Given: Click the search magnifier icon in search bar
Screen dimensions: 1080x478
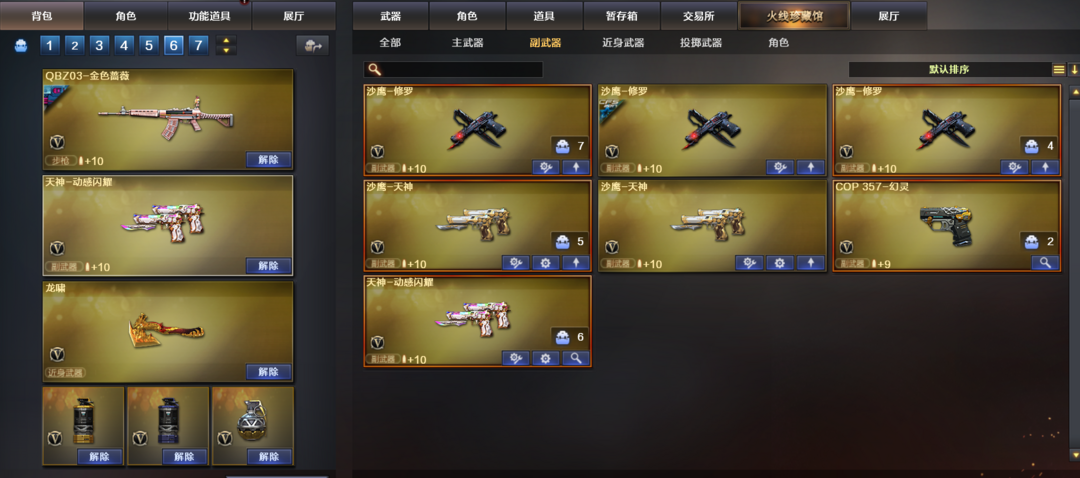Looking at the screenshot, I should 374,70.
